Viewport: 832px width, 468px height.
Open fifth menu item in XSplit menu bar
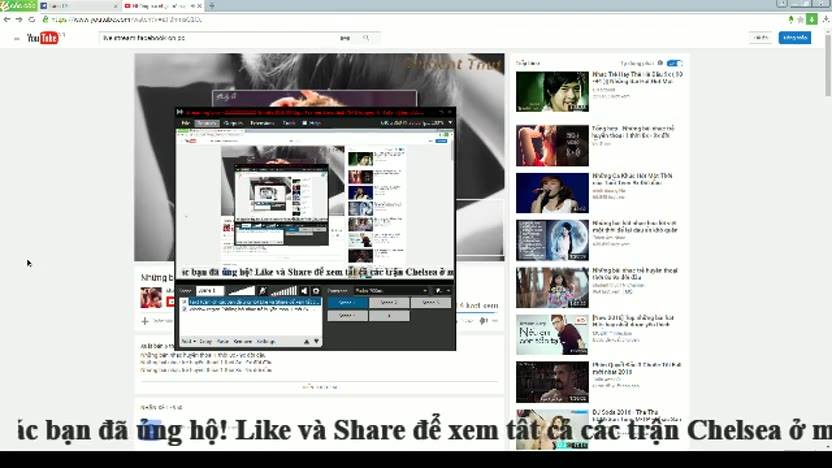(x=289, y=123)
